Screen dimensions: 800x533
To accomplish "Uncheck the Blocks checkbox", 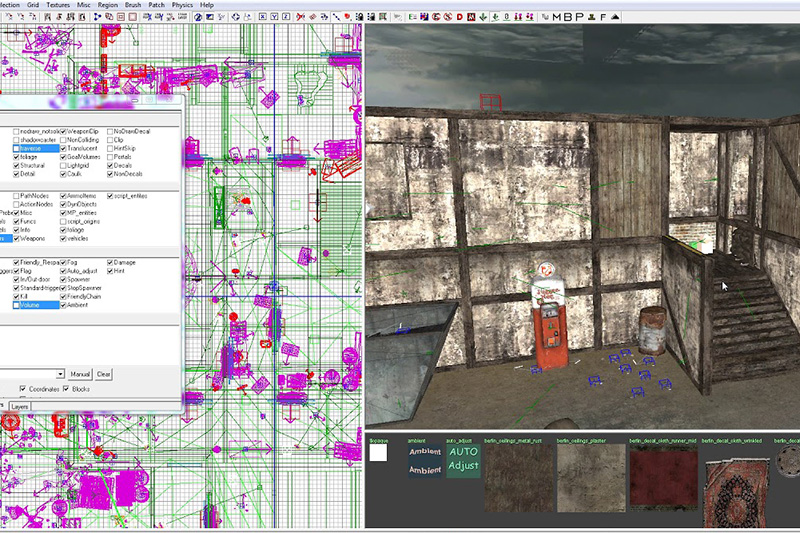I will [66, 389].
